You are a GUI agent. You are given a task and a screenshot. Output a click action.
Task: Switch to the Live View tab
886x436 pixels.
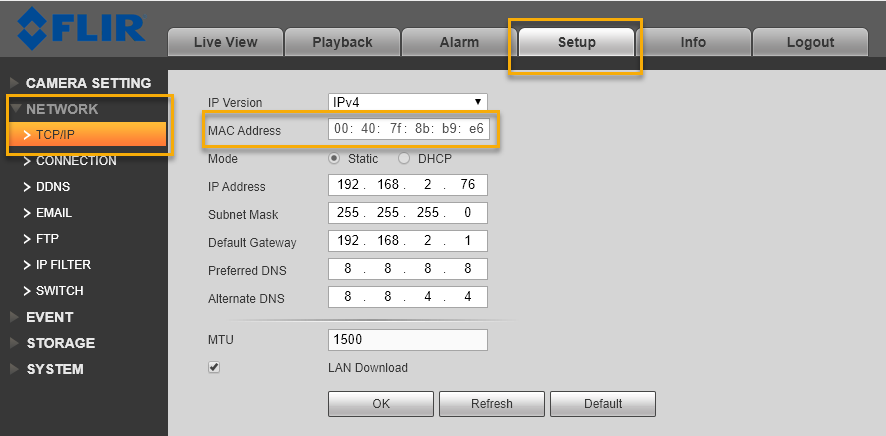pyautogui.click(x=225, y=42)
